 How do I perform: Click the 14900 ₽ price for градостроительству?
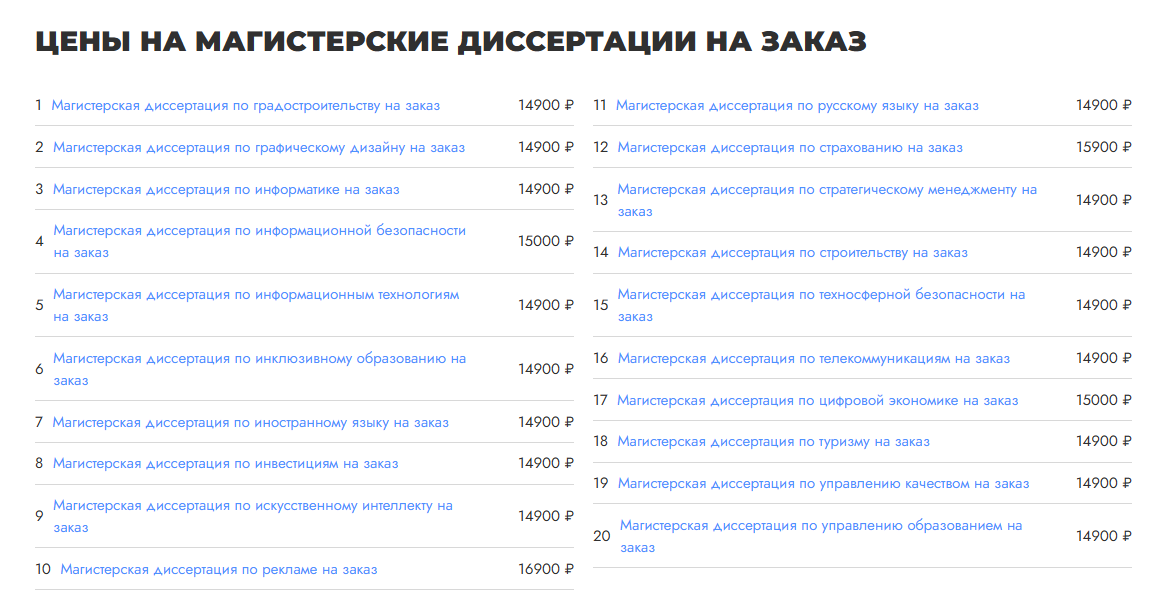(546, 105)
